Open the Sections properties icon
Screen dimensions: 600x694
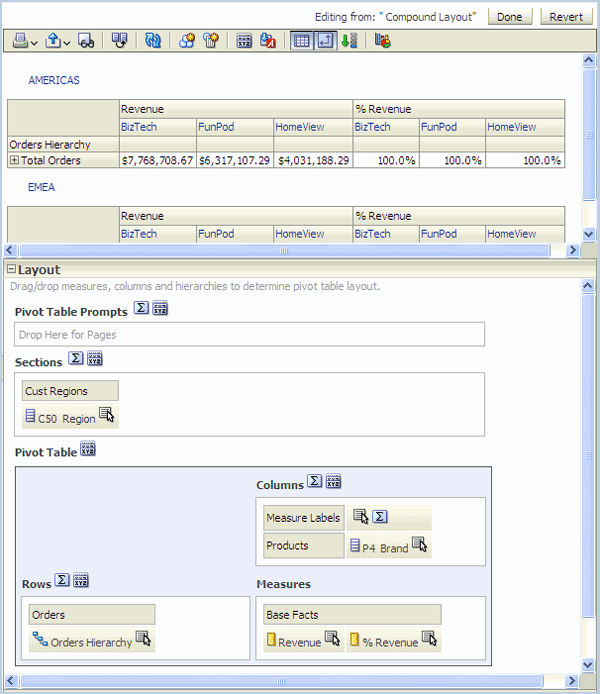coord(95,358)
